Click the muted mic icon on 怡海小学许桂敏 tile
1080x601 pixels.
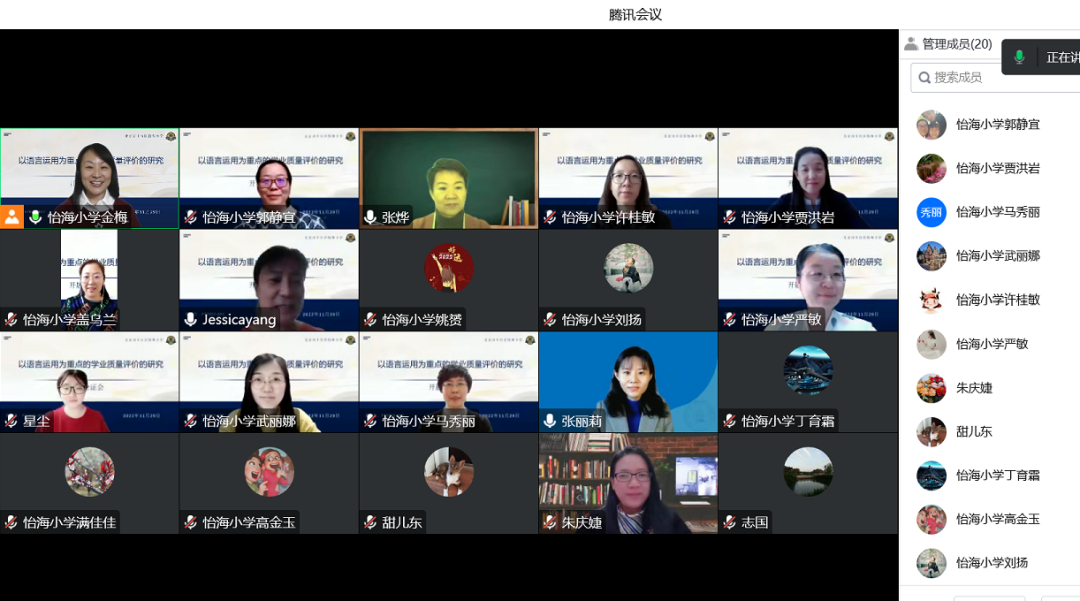point(550,218)
